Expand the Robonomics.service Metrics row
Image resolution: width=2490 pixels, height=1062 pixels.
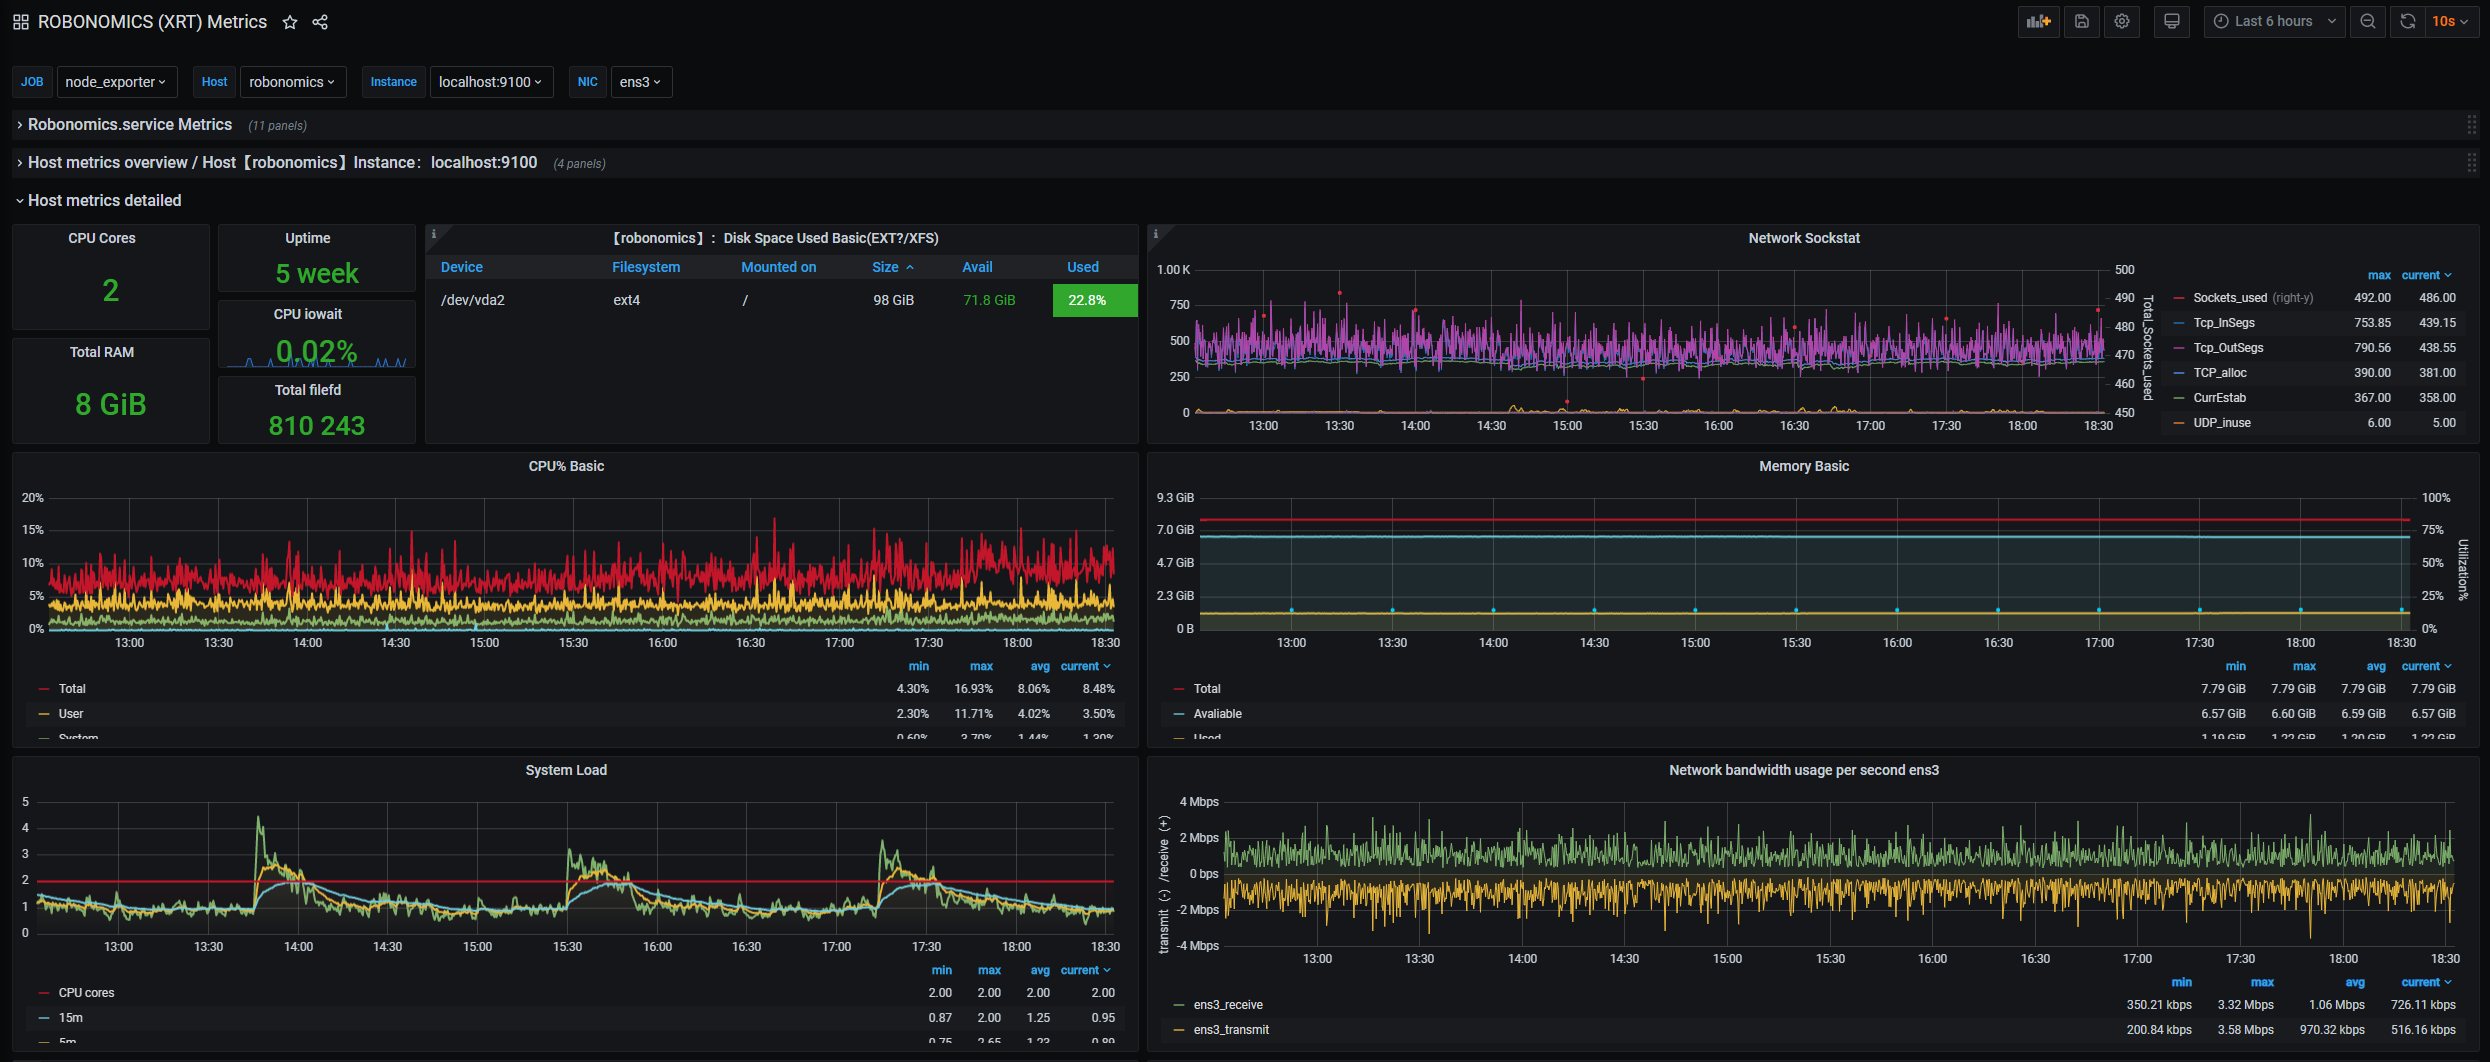[x=129, y=125]
